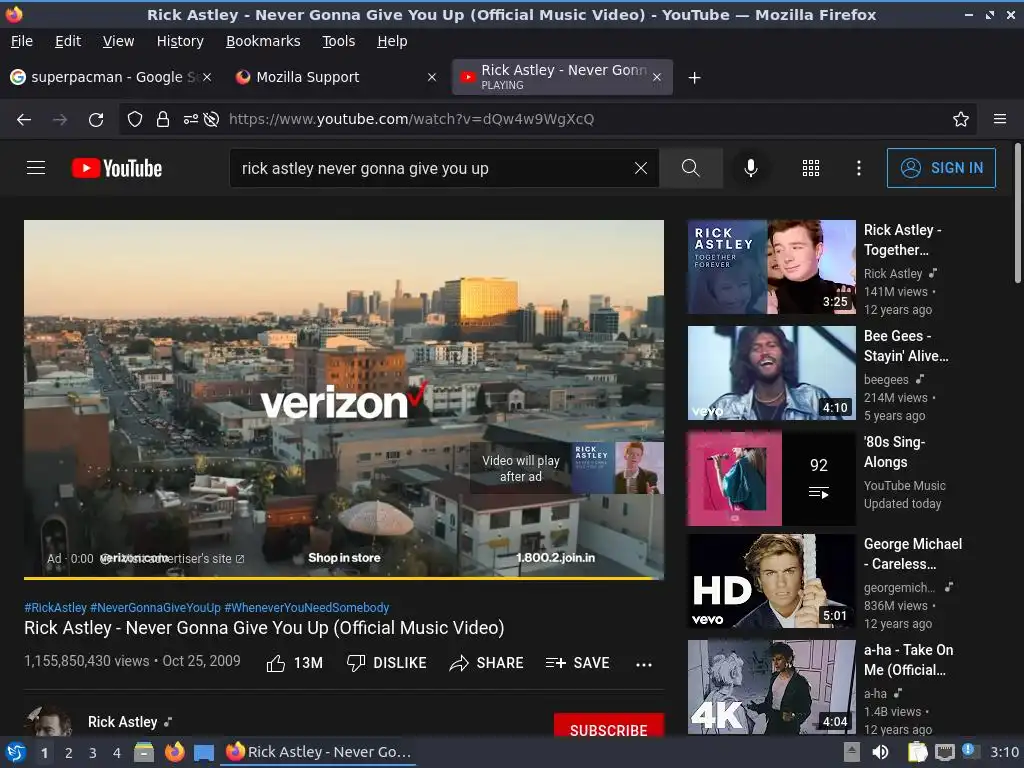Open the SHARE dialog
The width and height of the screenshot is (1024, 768).
point(487,663)
